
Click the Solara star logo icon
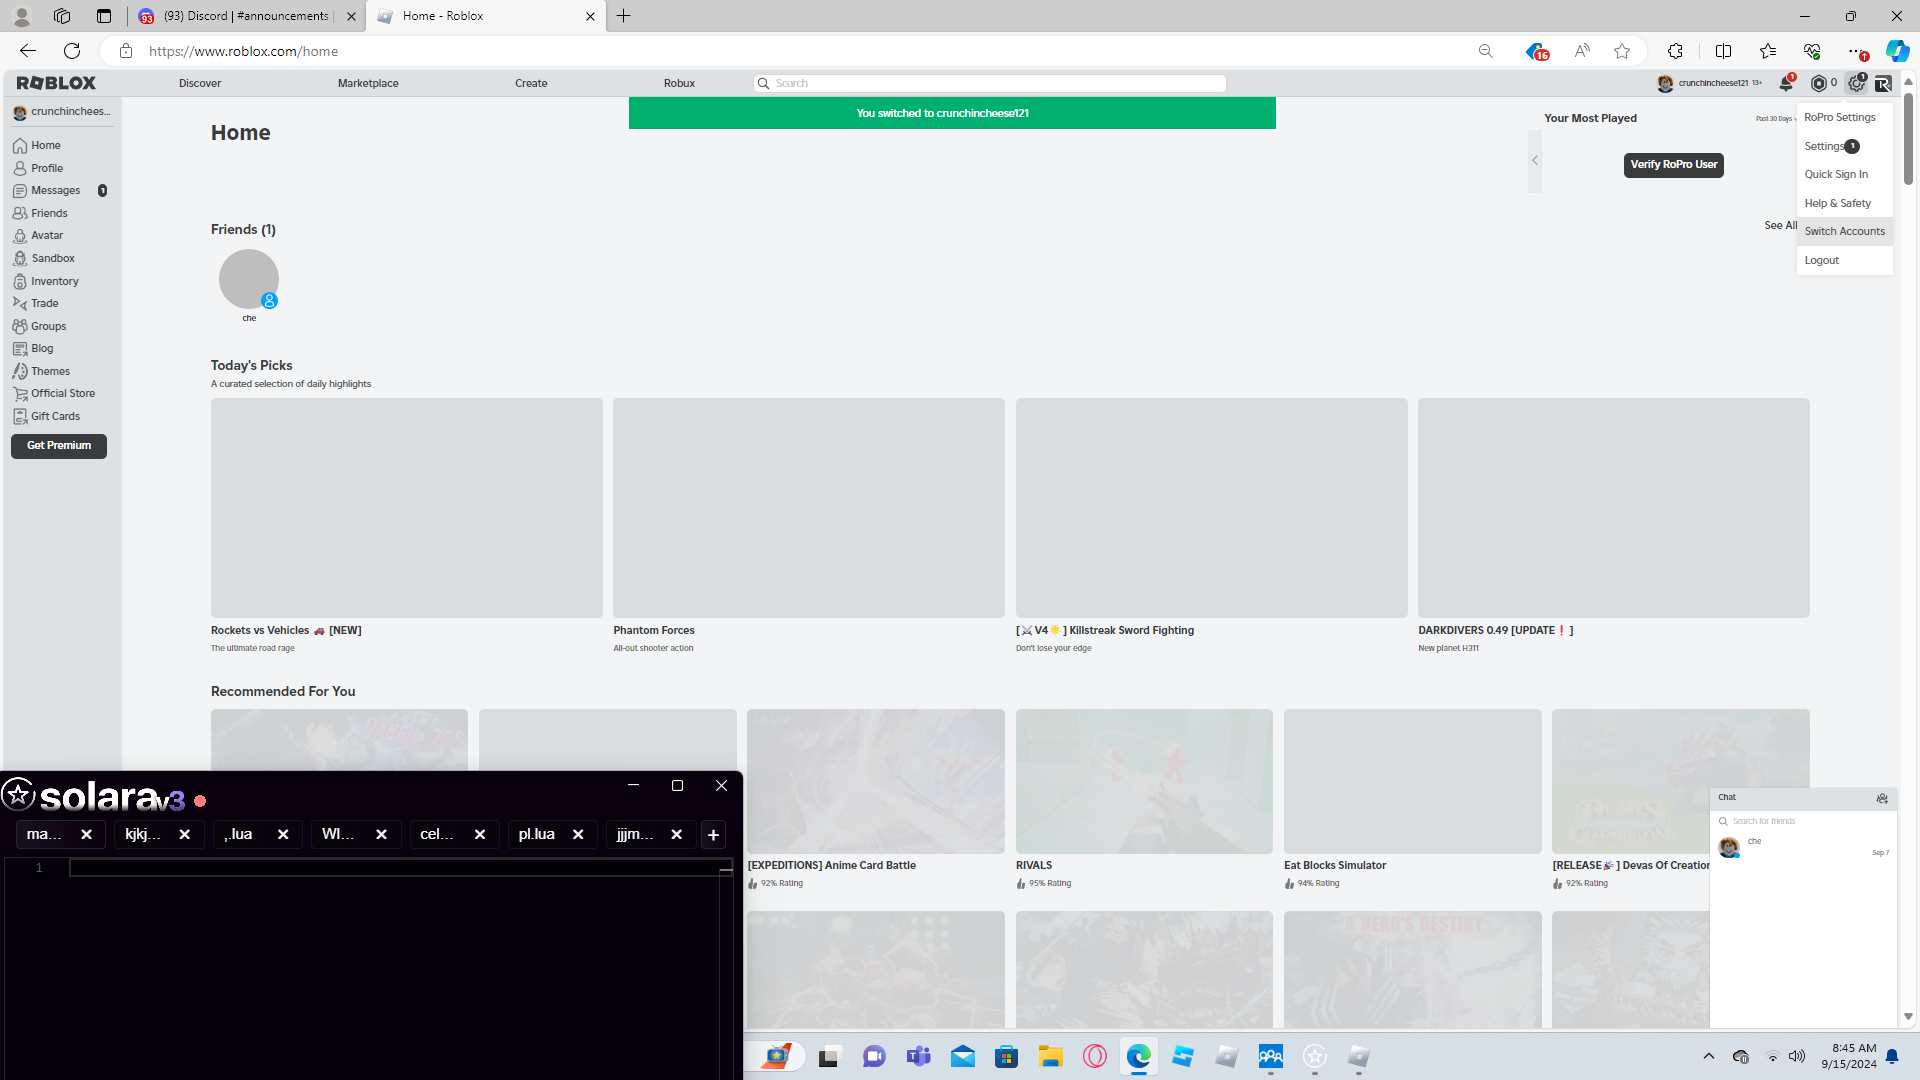point(18,795)
